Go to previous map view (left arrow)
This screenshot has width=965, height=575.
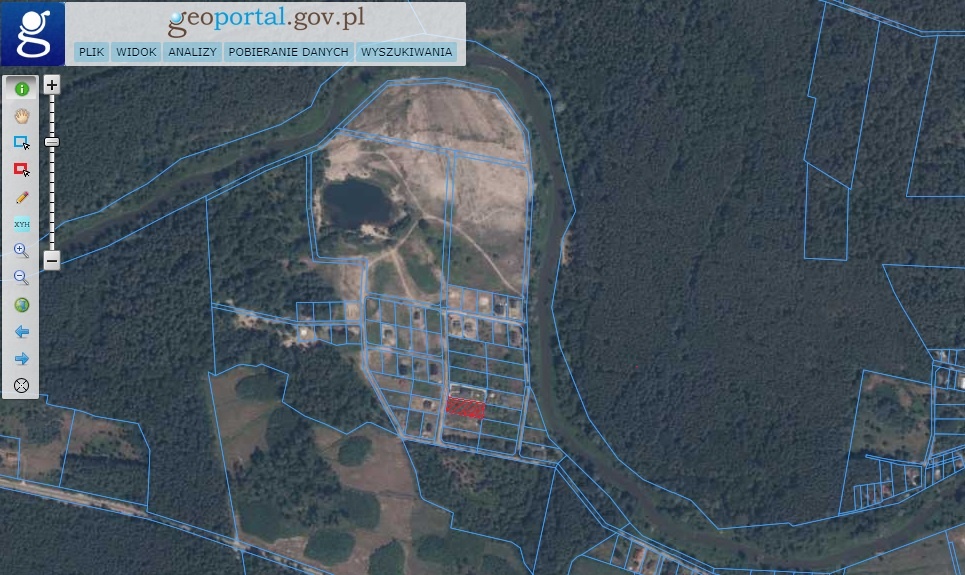point(22,332)
